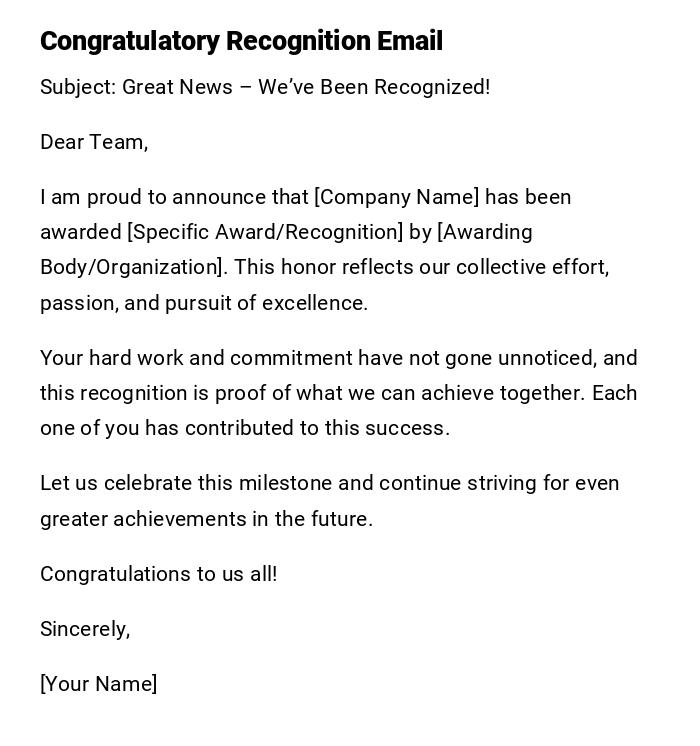Click the Congratulations to us all! line
Image resolution: width=700 pixels, height=746 pixels.
pos(159,574)
